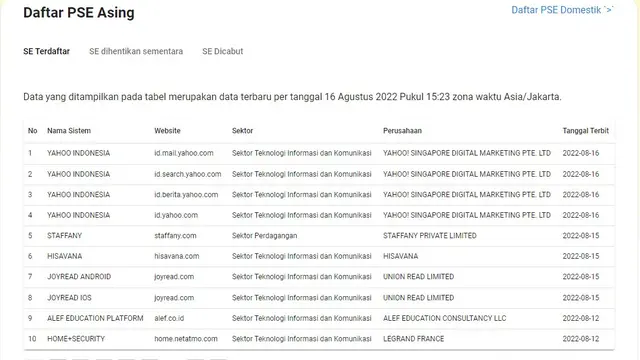This screenshot has width=640, height=360.
Task: Click Yahoo Singapore company in row 2
Action: (x=467, y=174)
